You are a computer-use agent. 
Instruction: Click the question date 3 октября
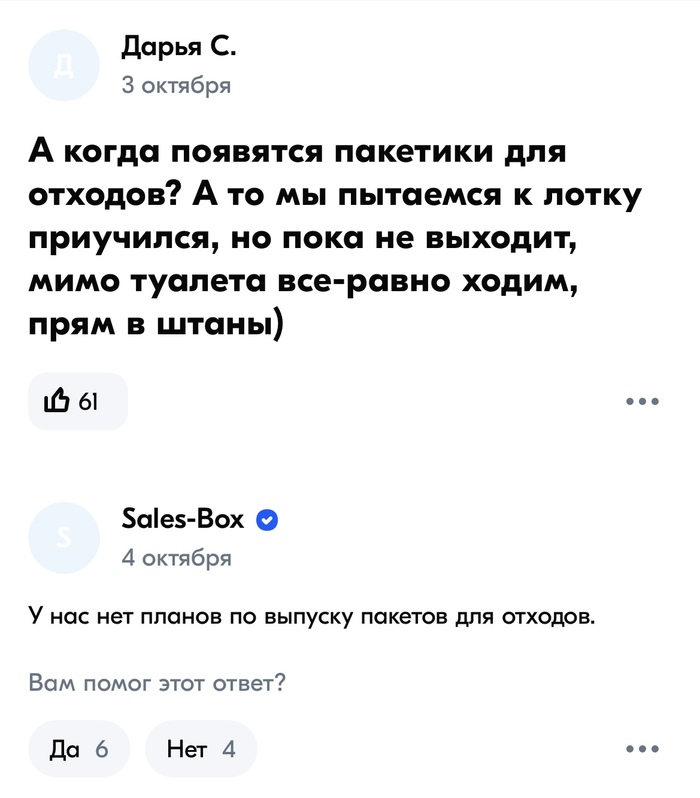click(x=176, y=85)
